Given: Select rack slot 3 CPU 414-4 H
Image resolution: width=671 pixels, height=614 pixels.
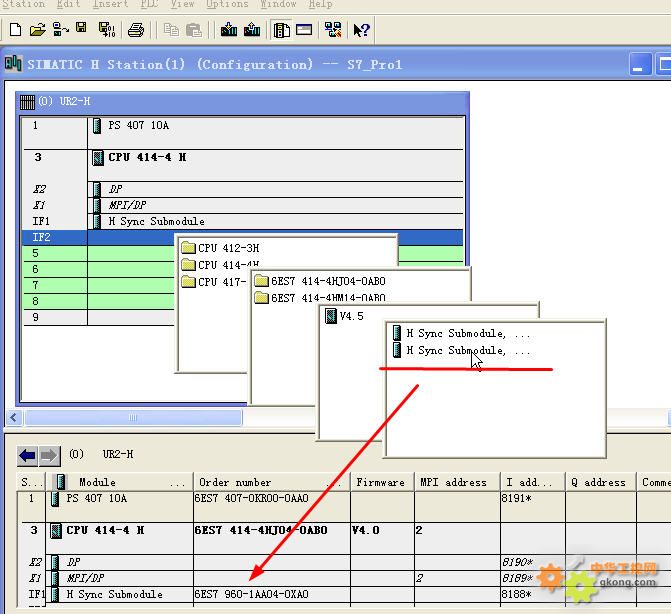Looking at the screenshot, I should click(x=244, y=164).
